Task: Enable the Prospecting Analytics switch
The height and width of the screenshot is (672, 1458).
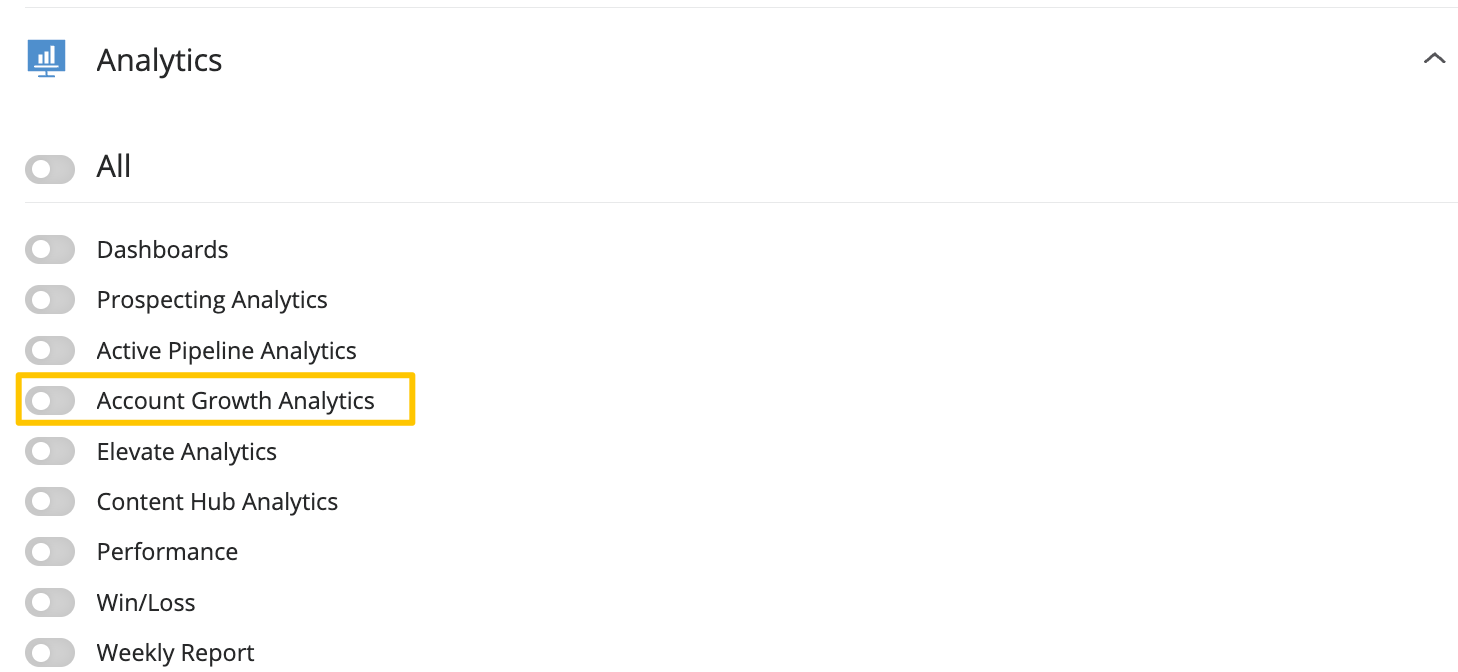Action: 50,300
